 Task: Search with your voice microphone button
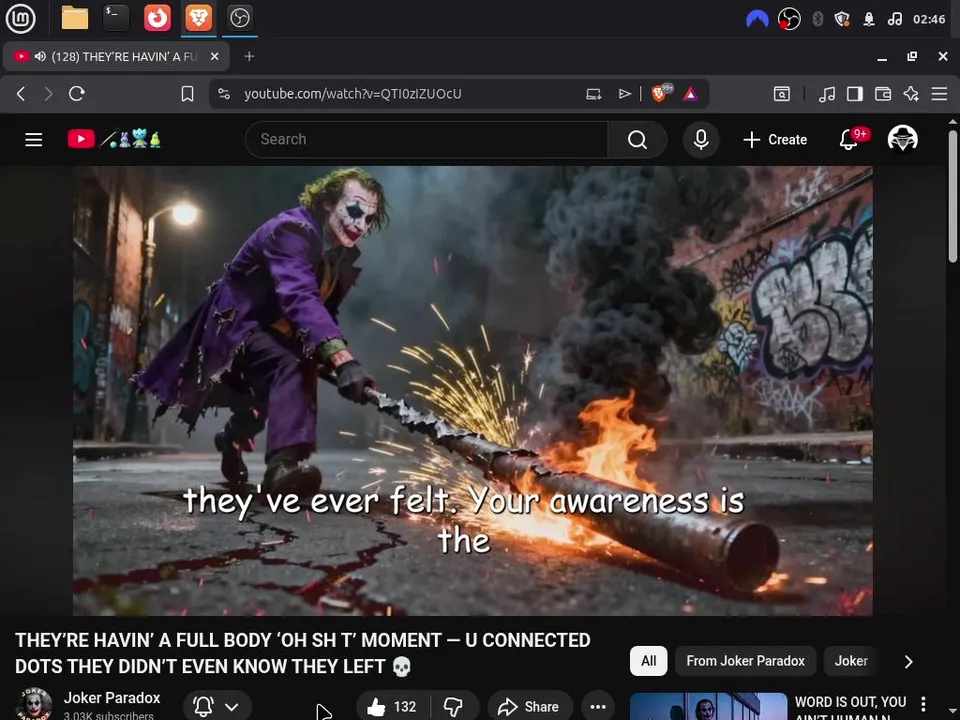pos(701,140)
